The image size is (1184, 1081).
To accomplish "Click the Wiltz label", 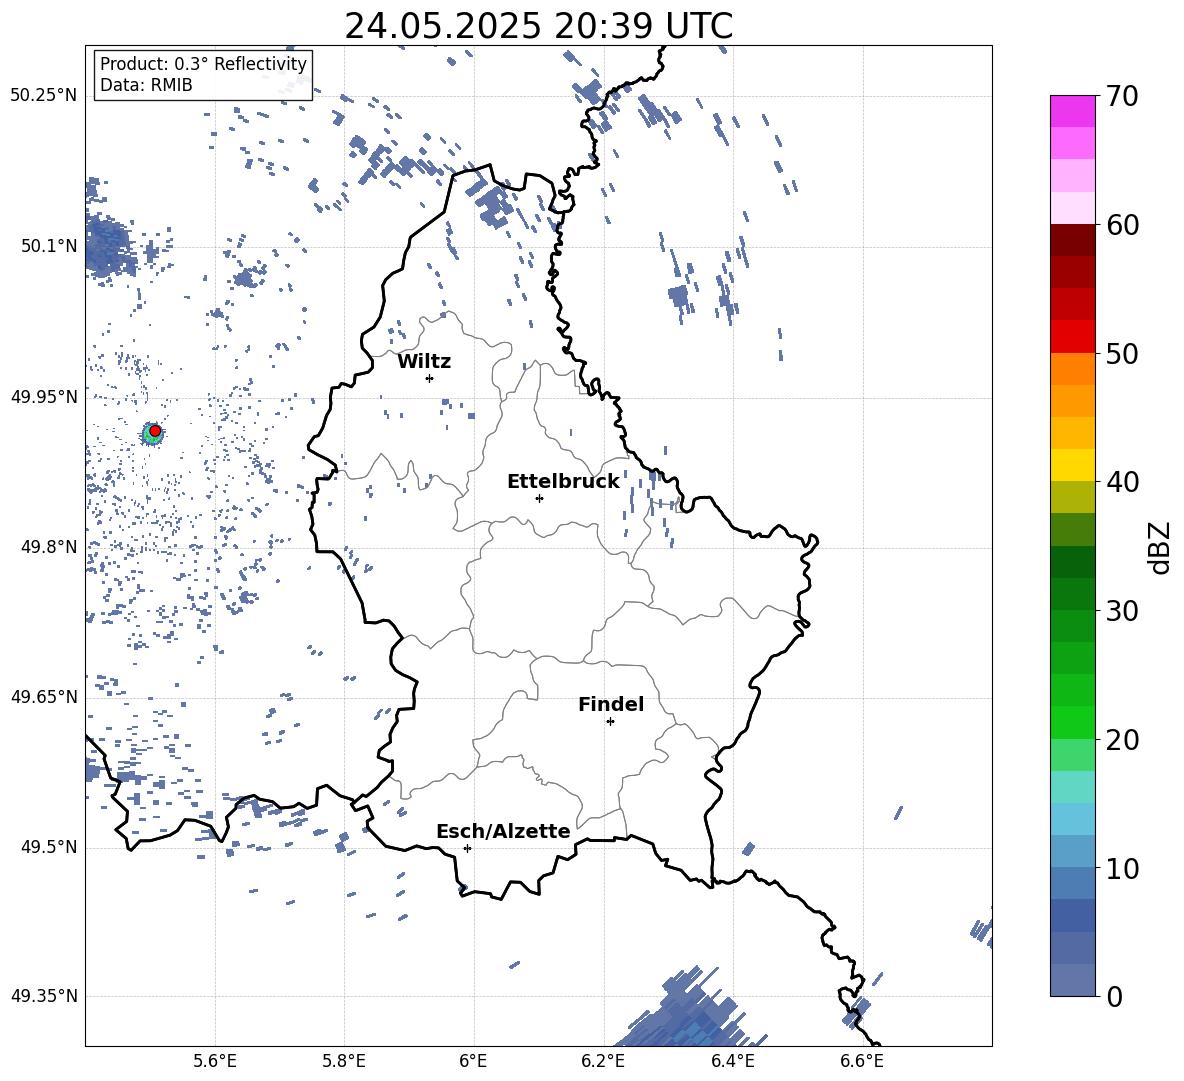I will click(x=424, y=362).
